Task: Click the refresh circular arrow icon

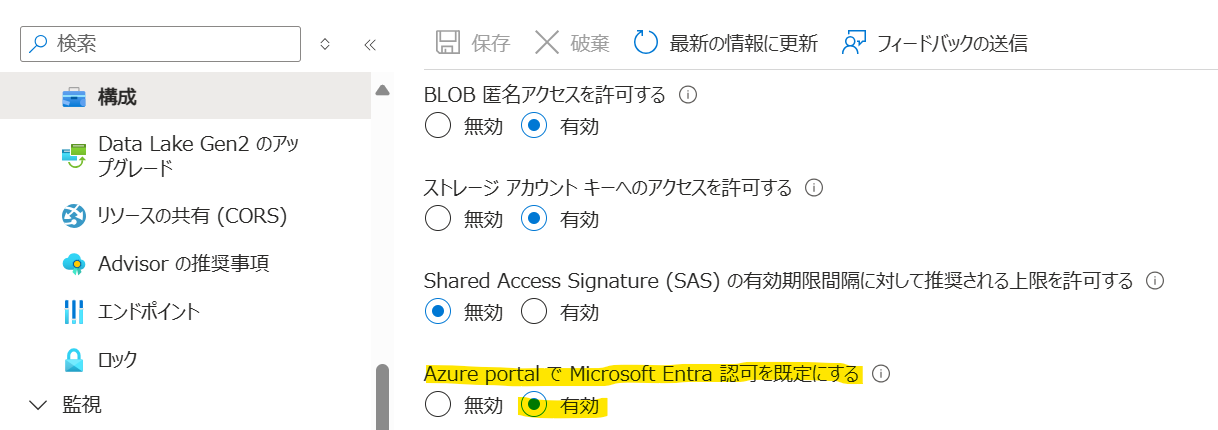Action: point(646,42)
